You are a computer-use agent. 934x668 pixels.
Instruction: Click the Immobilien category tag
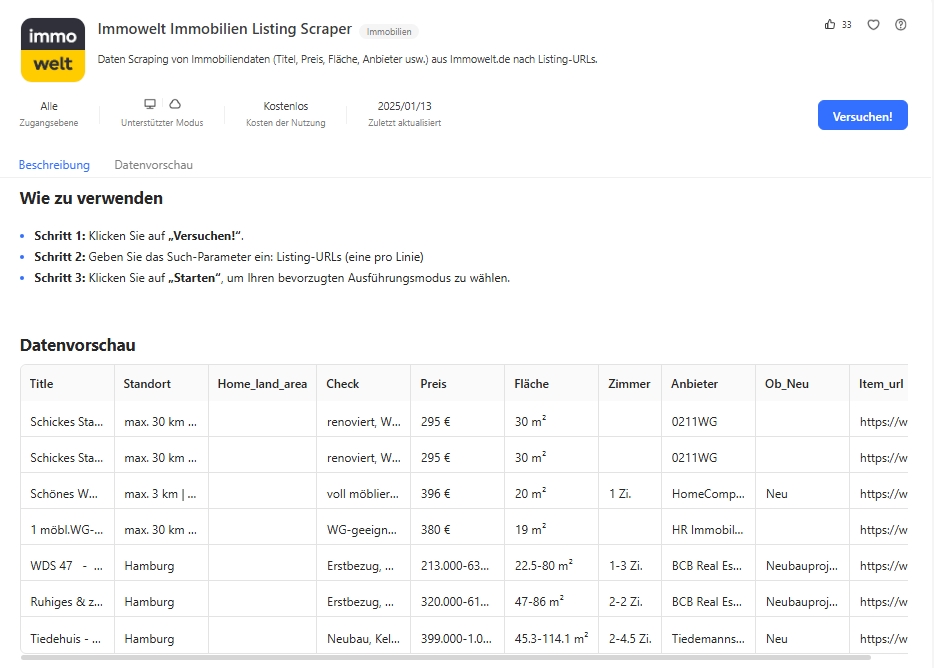389,32
